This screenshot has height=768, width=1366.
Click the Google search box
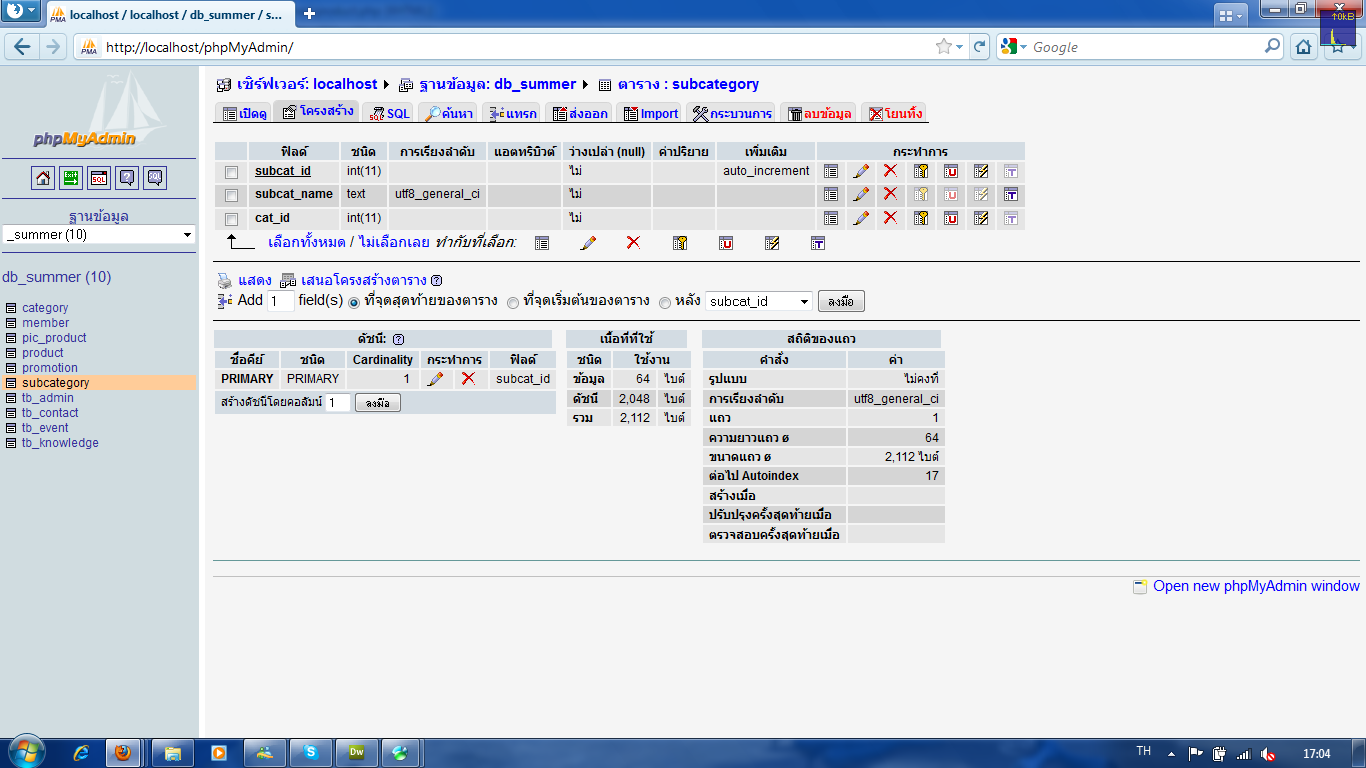pyautogui.click(x=1146, y=47)
